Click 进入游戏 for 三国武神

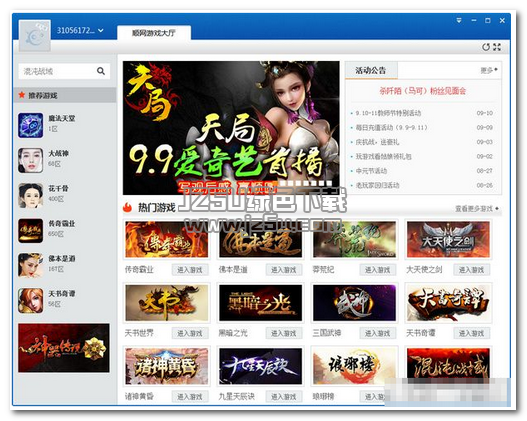[x=378, y=333]
